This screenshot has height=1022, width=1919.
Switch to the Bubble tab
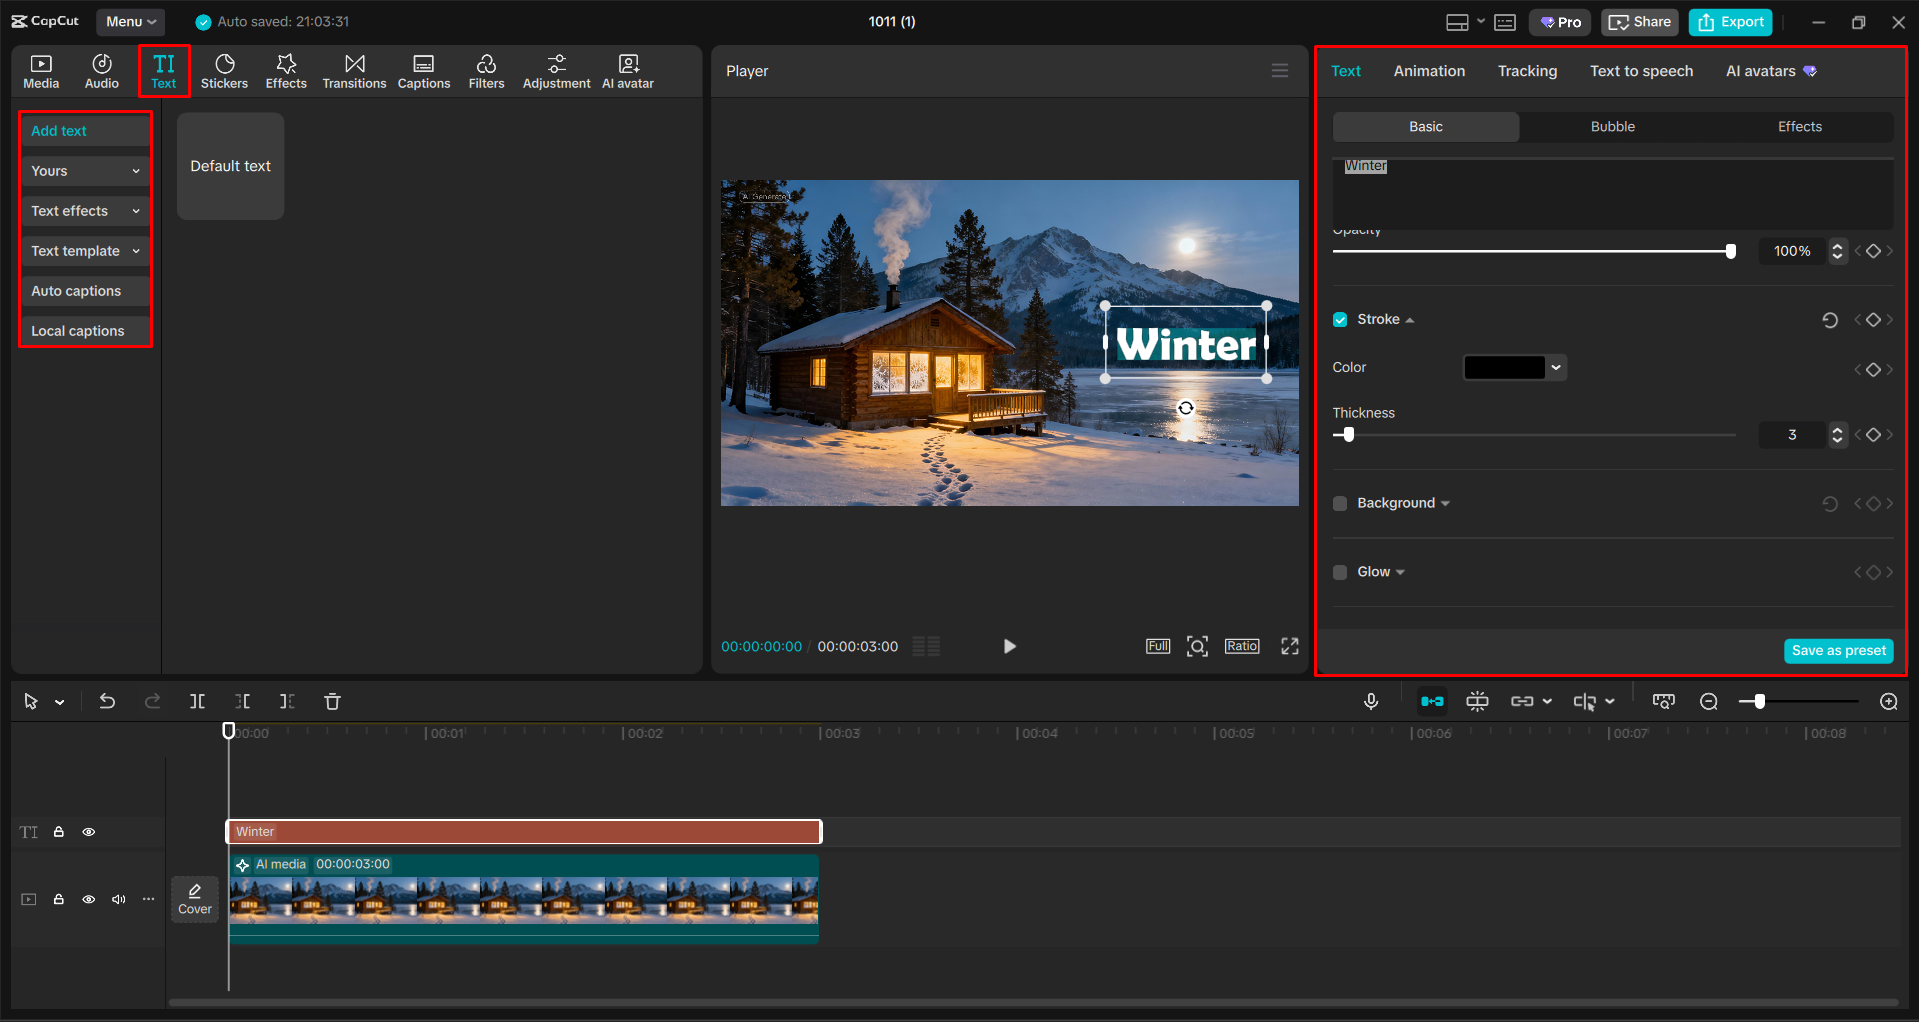coord(1612,126)
